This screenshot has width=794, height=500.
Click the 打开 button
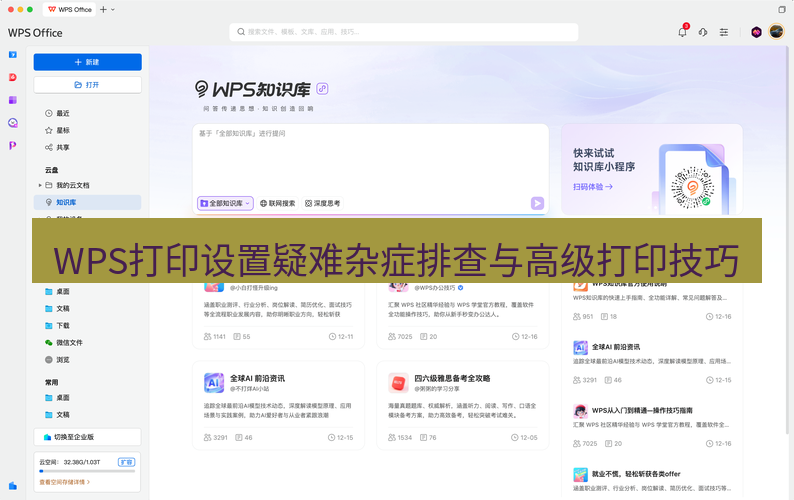(x=88, y=85)
